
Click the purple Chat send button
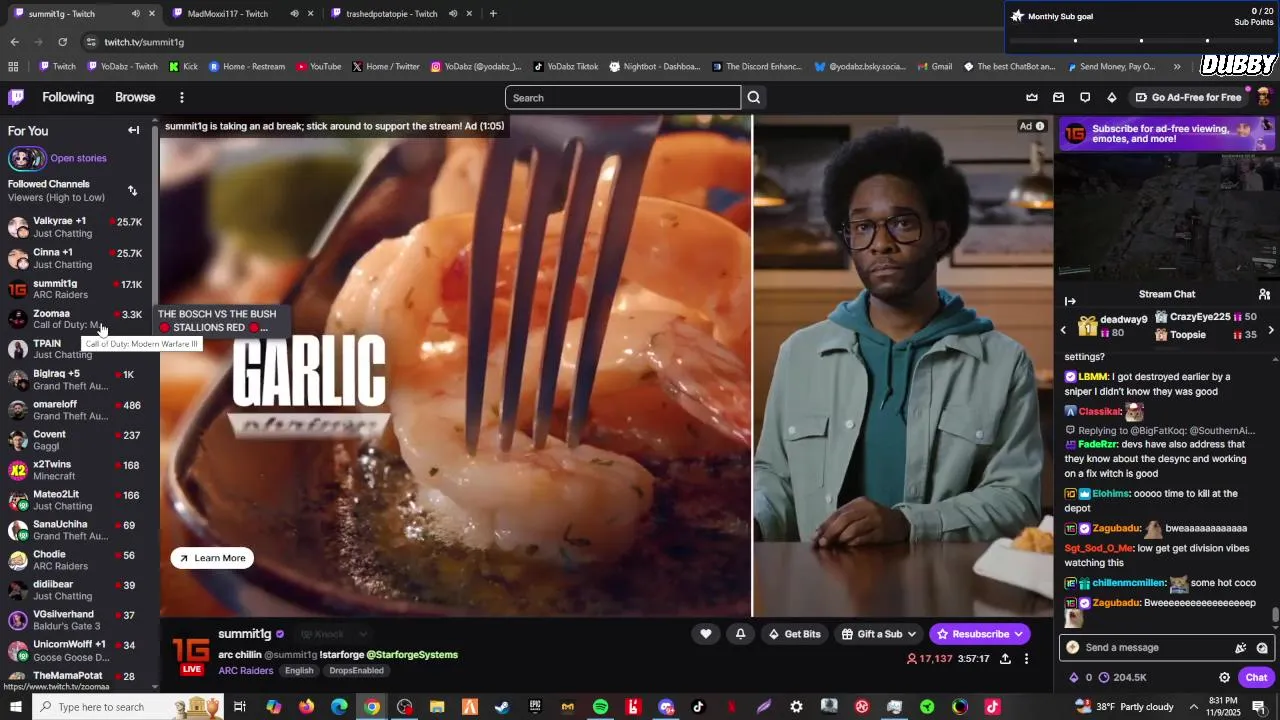pos(1256,677)
